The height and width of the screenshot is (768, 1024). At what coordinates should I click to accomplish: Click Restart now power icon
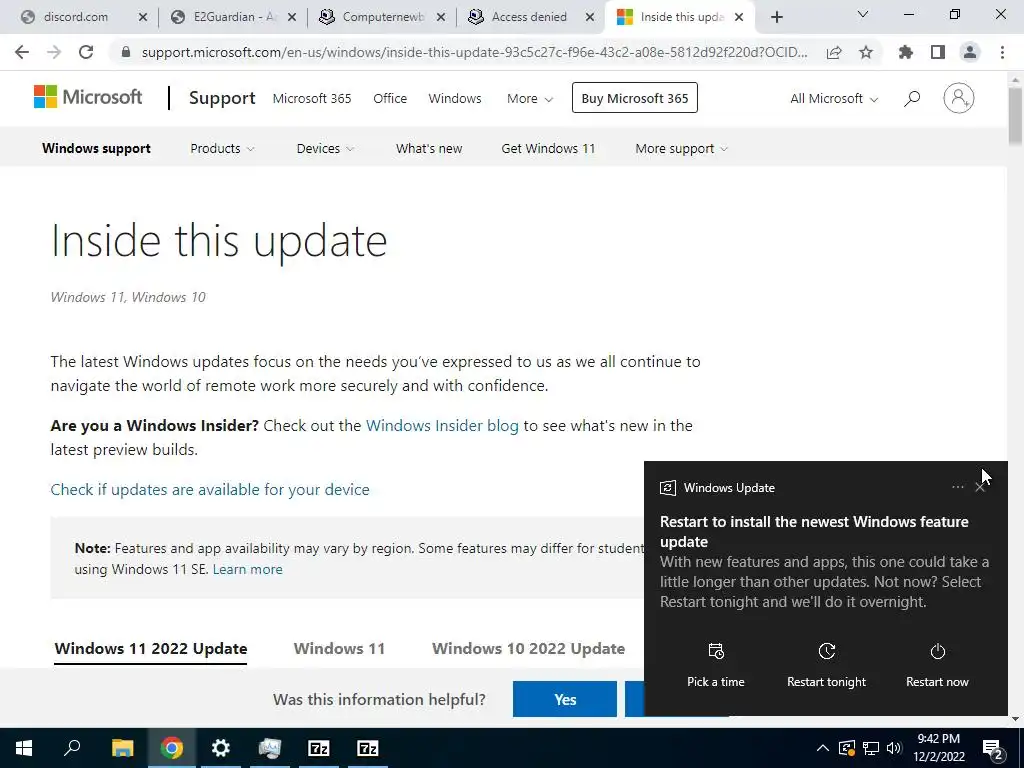(937, 652)
